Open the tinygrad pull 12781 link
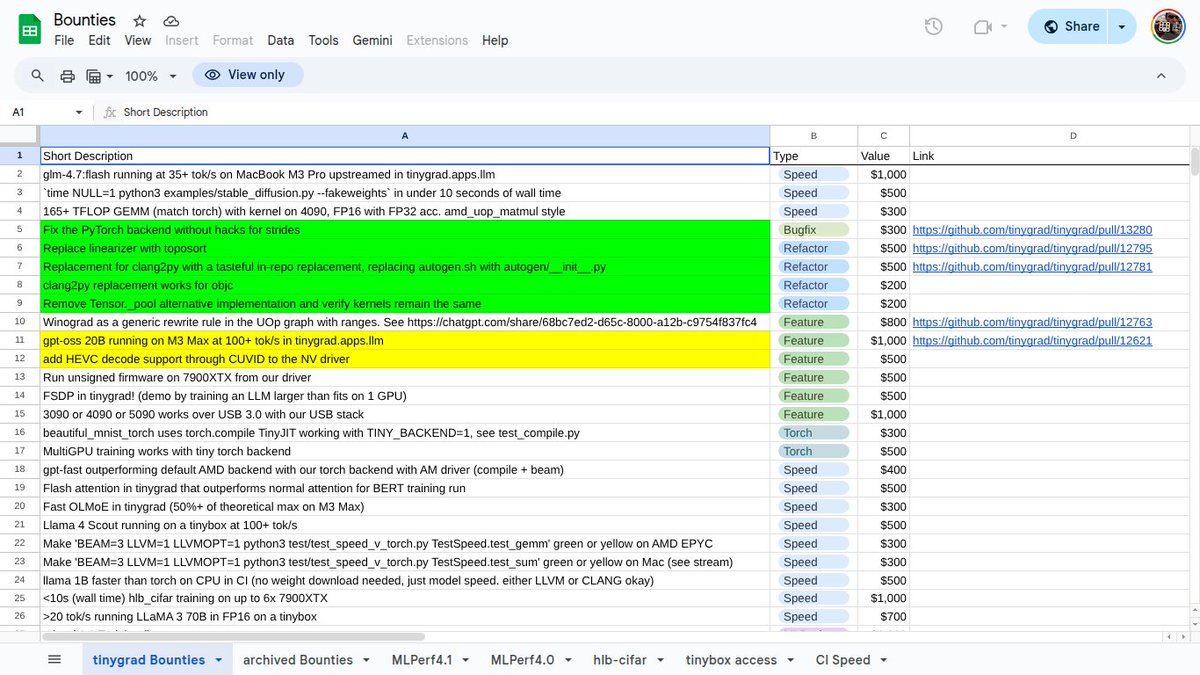 pos(1032,267)
